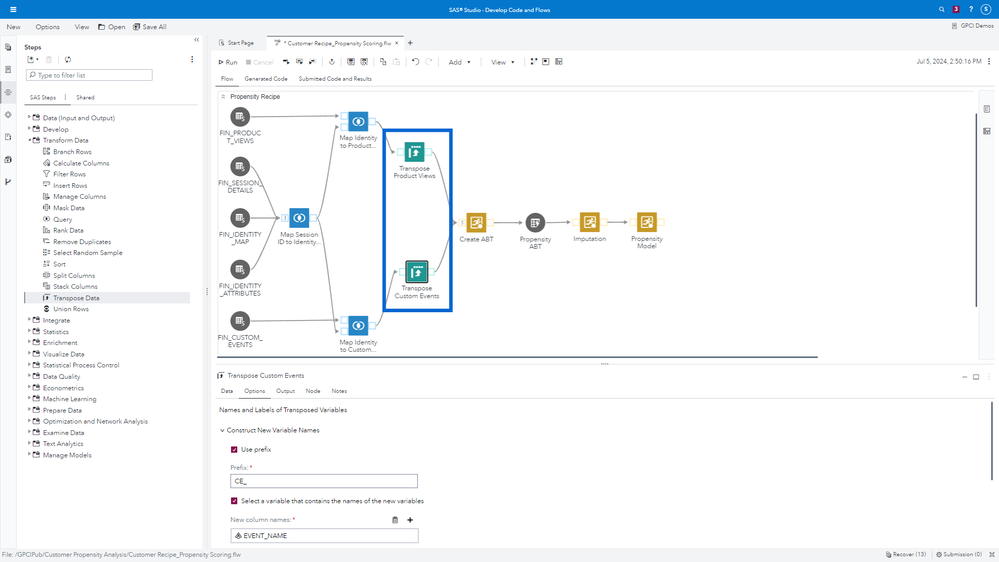Collapse Construct New Variable Names section
The width and height of the screenshot is (999, 562).
coord(223,430)
